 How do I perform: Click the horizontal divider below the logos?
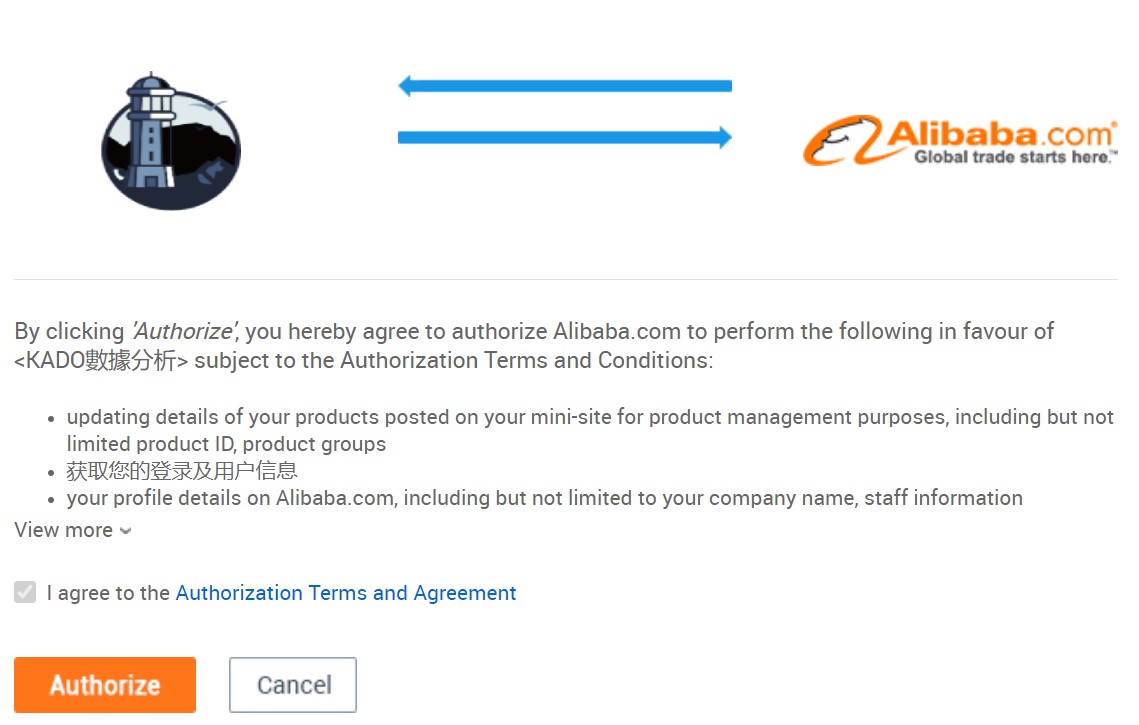565,279
